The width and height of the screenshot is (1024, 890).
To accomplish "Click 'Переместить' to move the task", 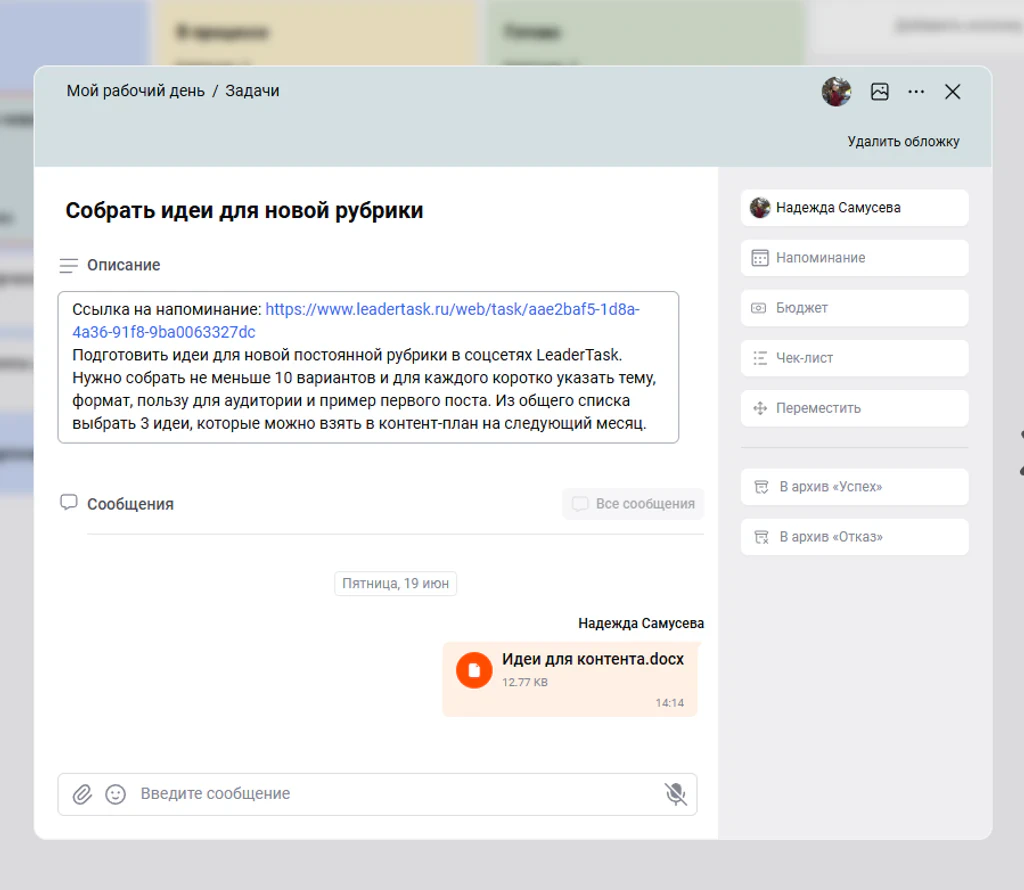I will point(854,408).
